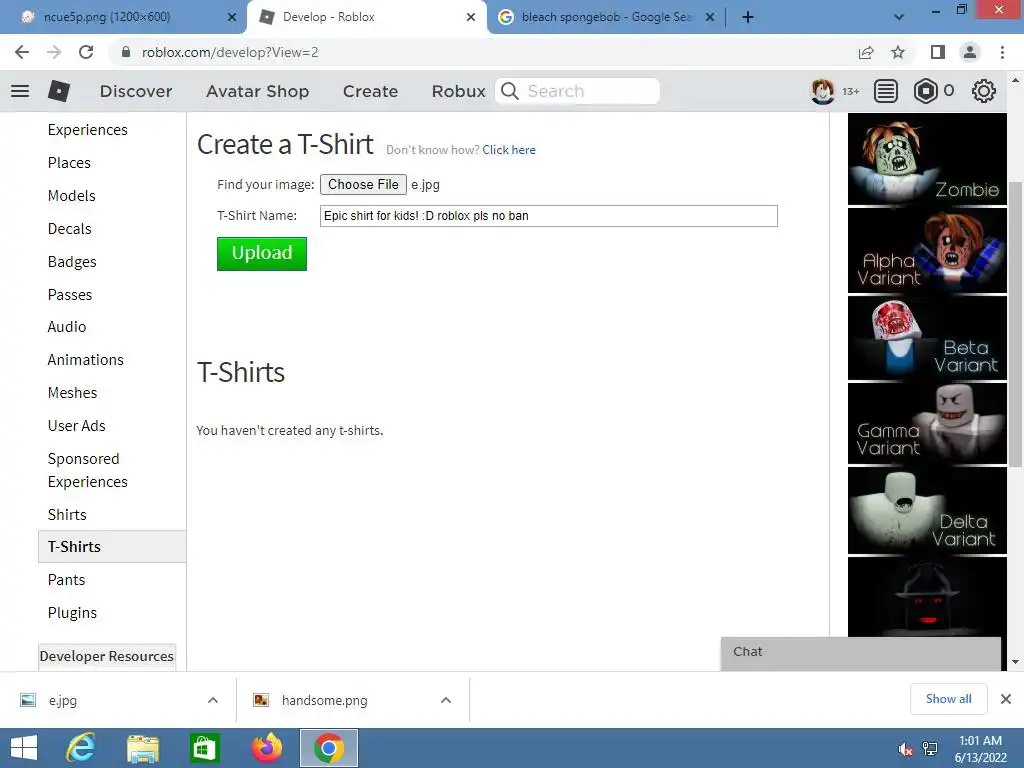The height and width of the screenshot is (768, 1024).
Task: Select Decals in the sidebar
Action: pos(69,229)
